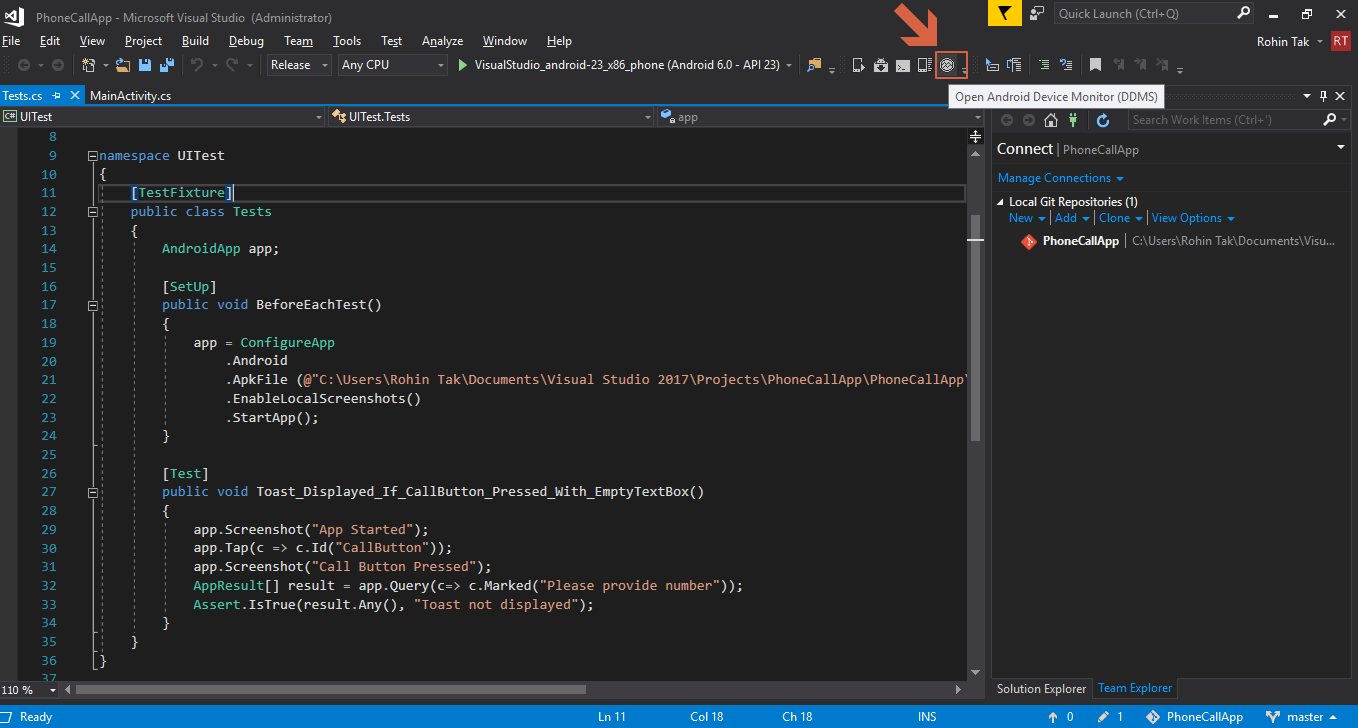Switch to the Solution Explorer tab
The height and width of the screenshot is (728, 1358).
(x=1041, y=689)
